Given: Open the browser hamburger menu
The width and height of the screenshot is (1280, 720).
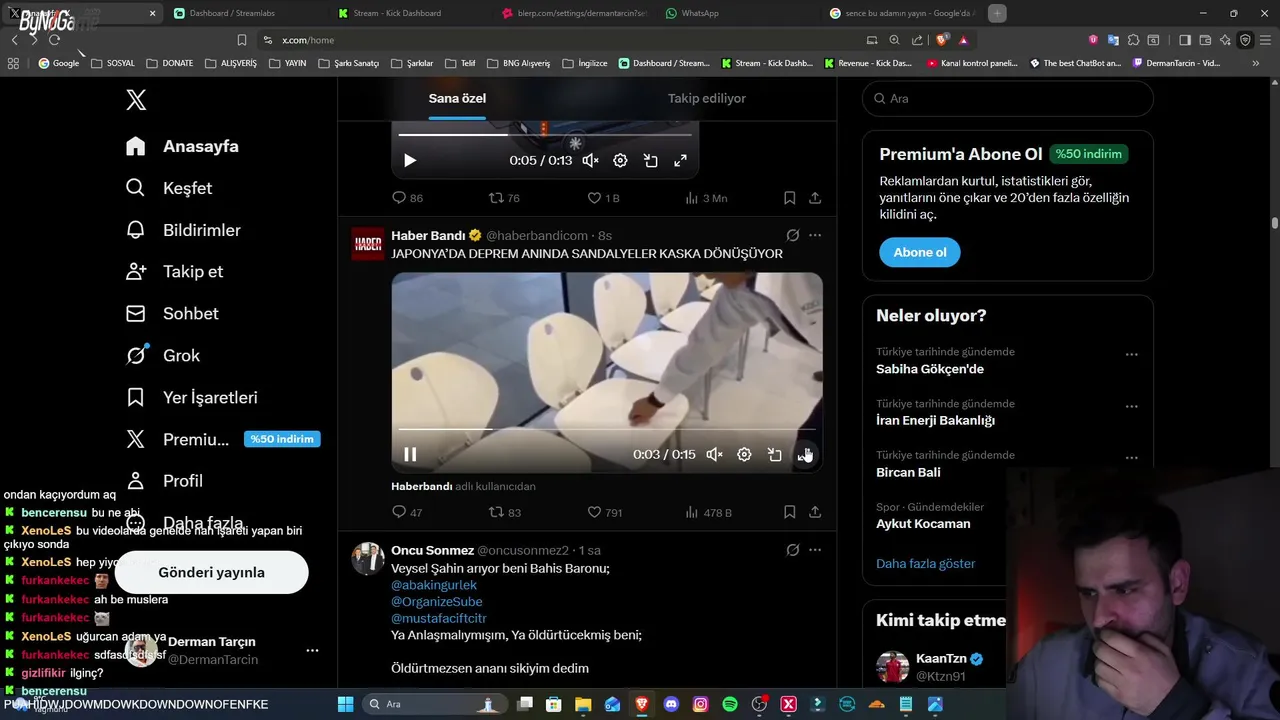Looking at the screenshot, I should click(x=1265, y=40).
